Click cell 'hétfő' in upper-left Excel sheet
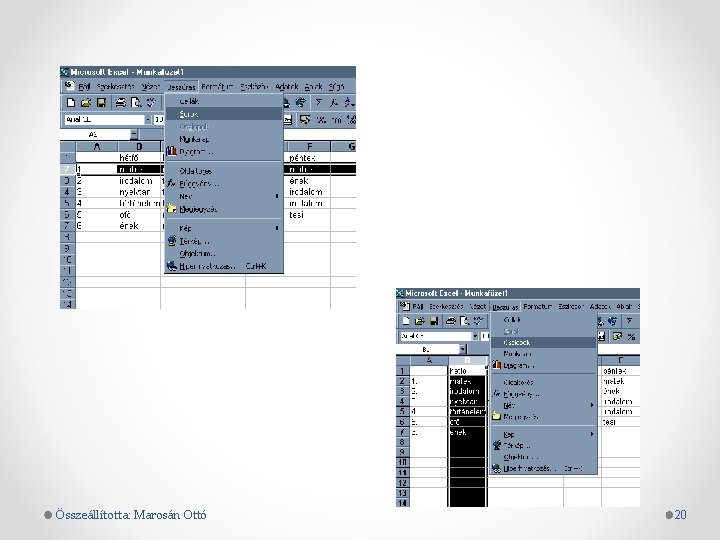 pyautogui.click(x=139, y=158)
